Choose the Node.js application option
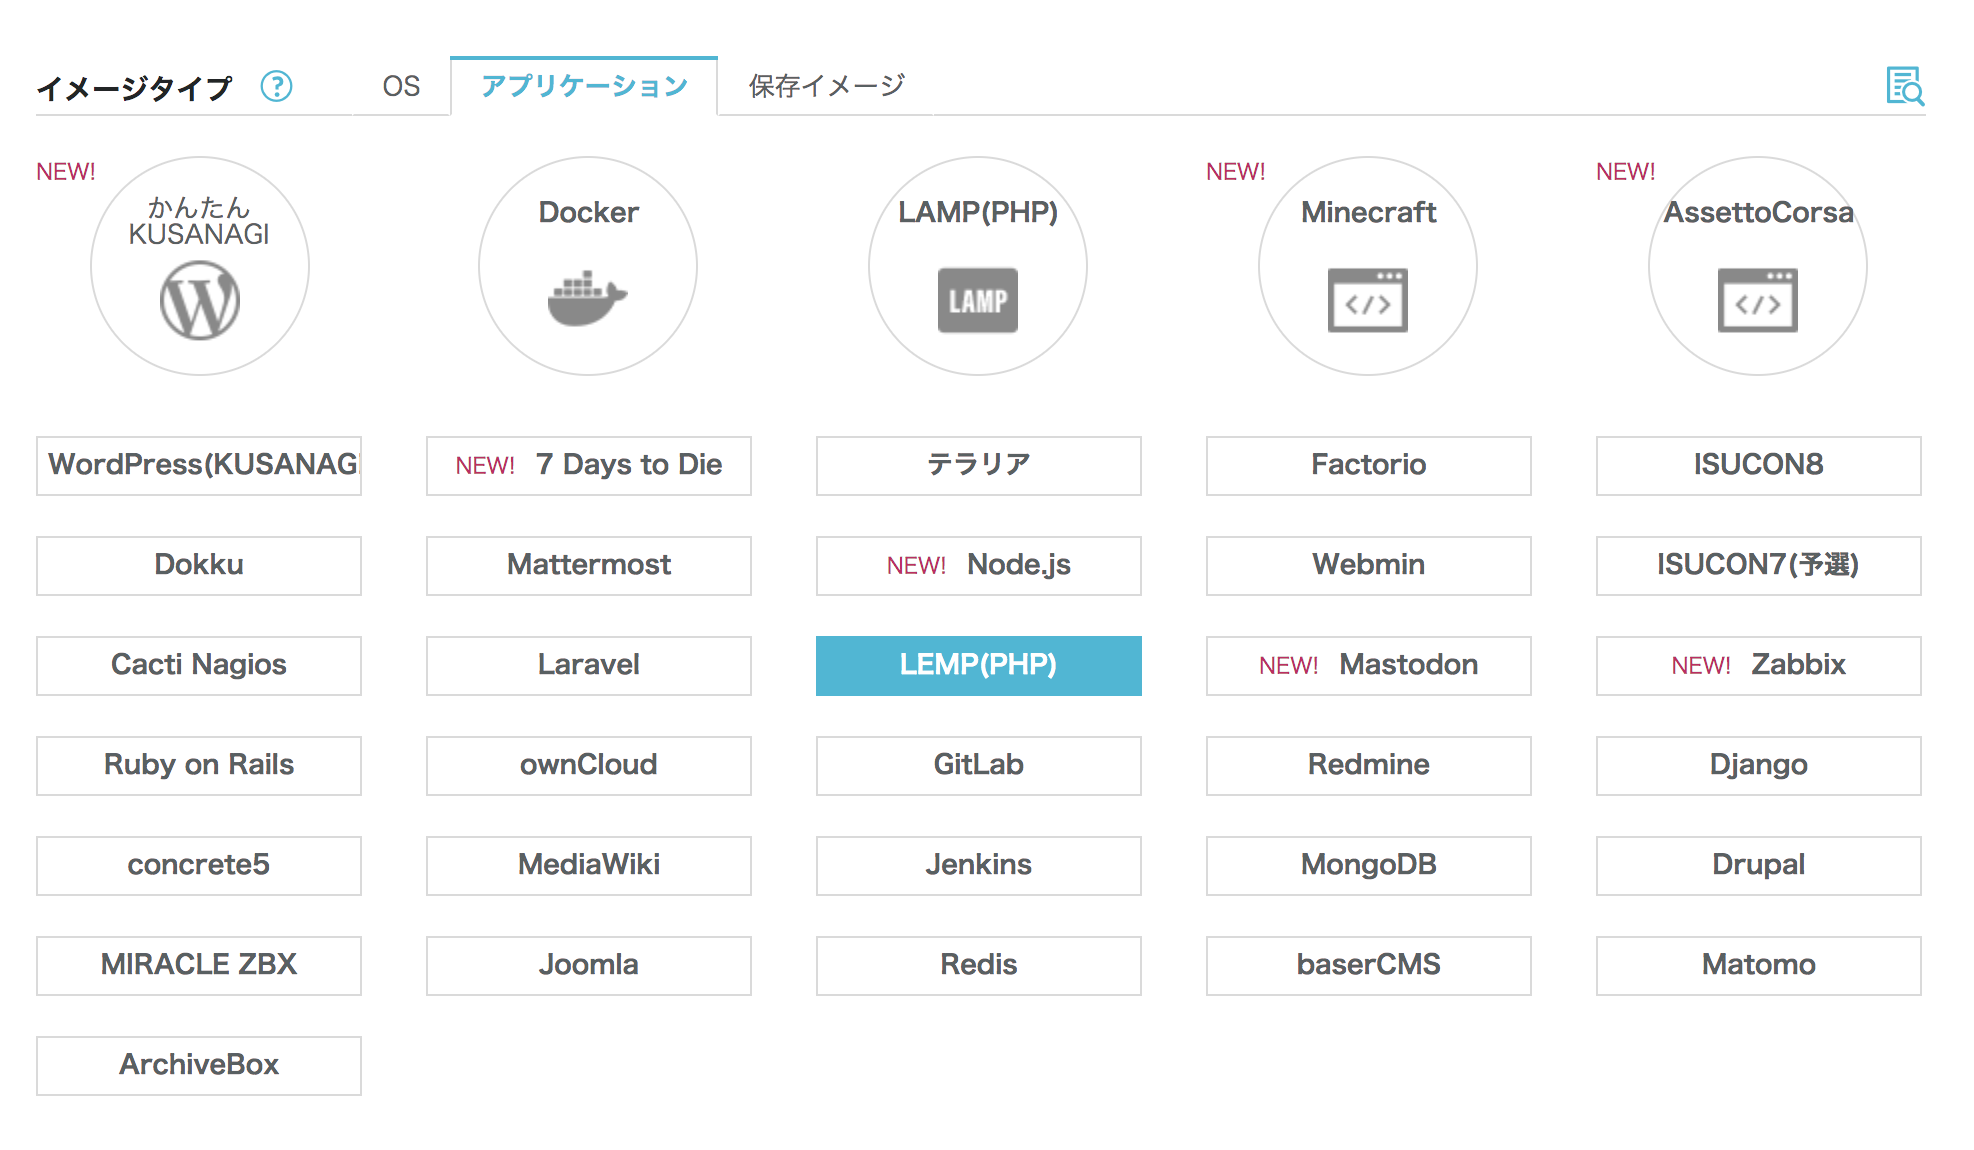This screenshot has width=1974, height=1150. coord(978,565)
